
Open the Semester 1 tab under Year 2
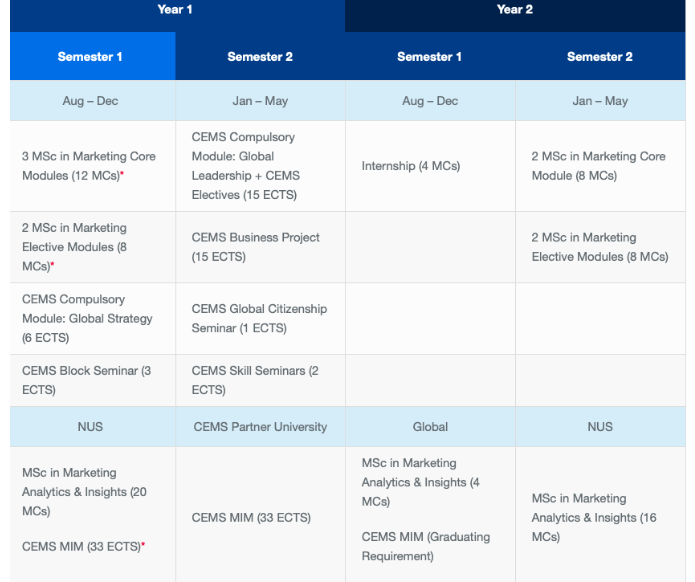430,56
